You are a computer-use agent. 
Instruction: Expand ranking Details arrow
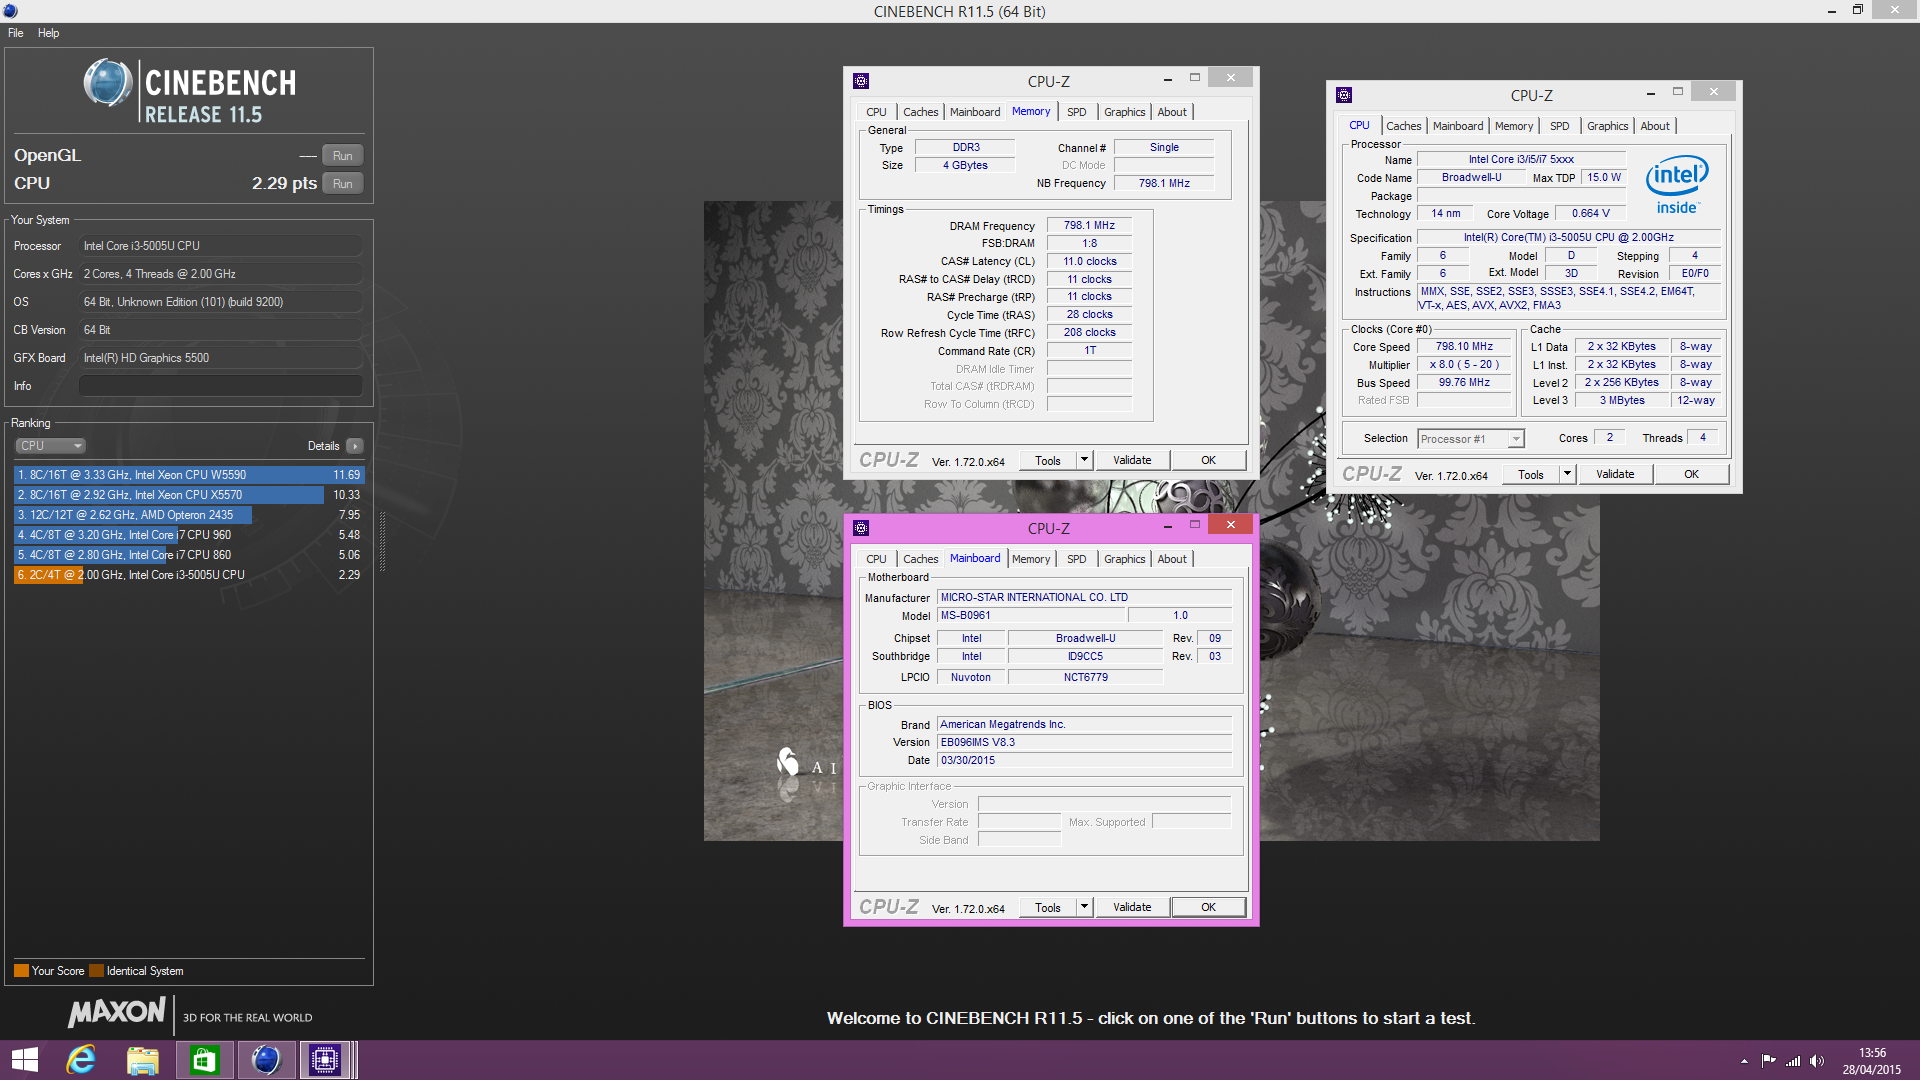tap(355, 446)
